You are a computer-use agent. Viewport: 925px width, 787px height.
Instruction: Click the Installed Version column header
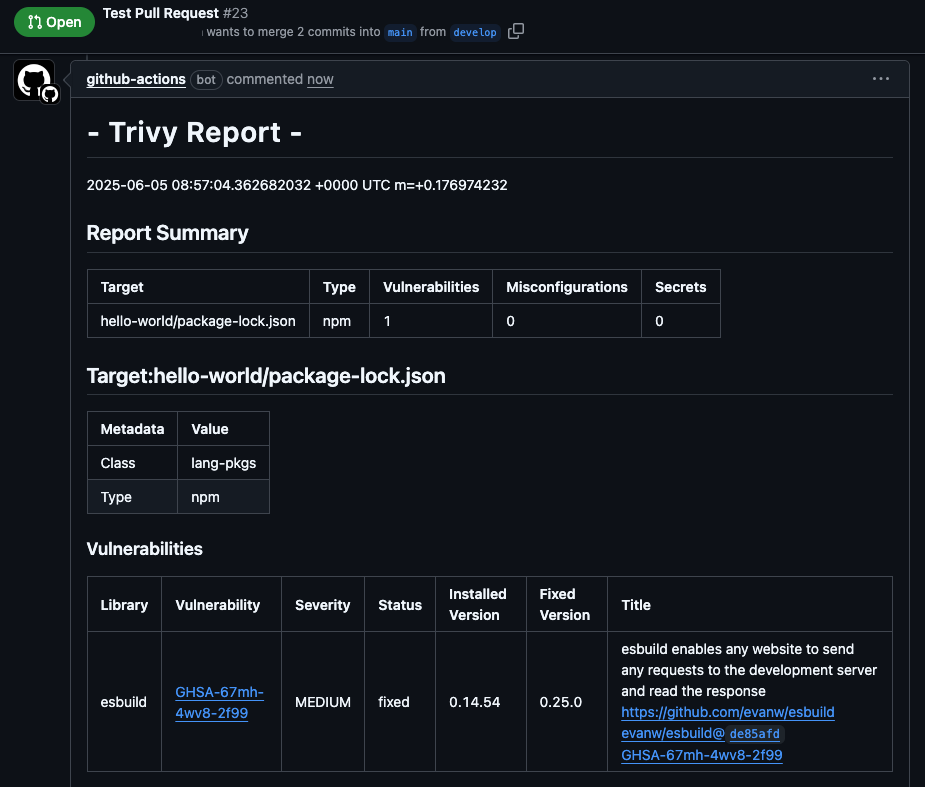(x=480, y=605)
